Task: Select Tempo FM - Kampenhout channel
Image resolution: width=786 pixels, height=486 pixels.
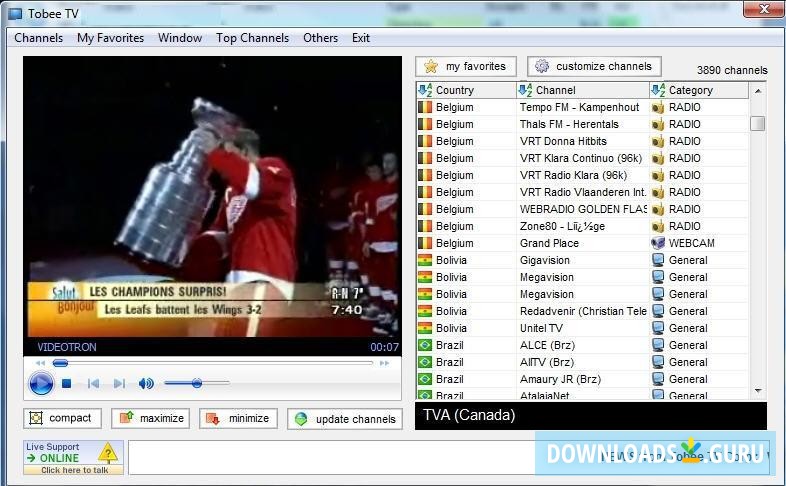Action: (x=582, y=107)
